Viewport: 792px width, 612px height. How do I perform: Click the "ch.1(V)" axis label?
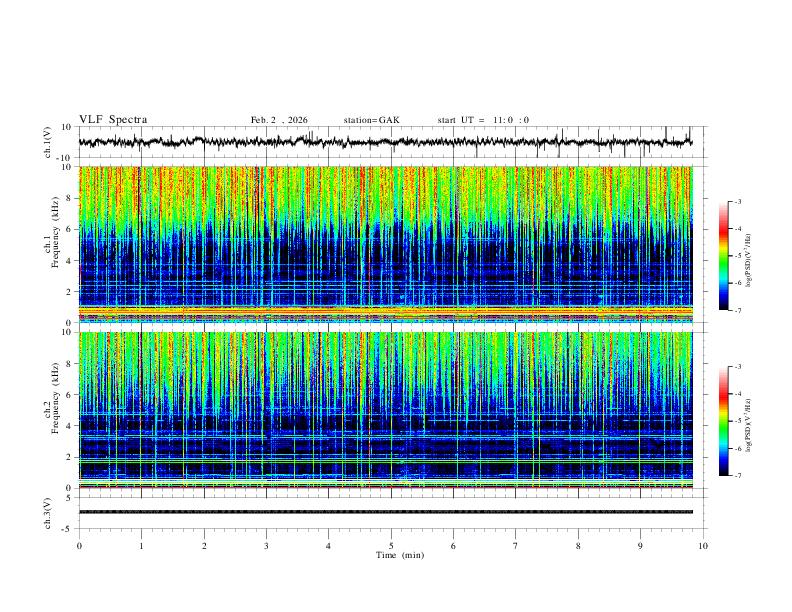click(x=48, y=143)
